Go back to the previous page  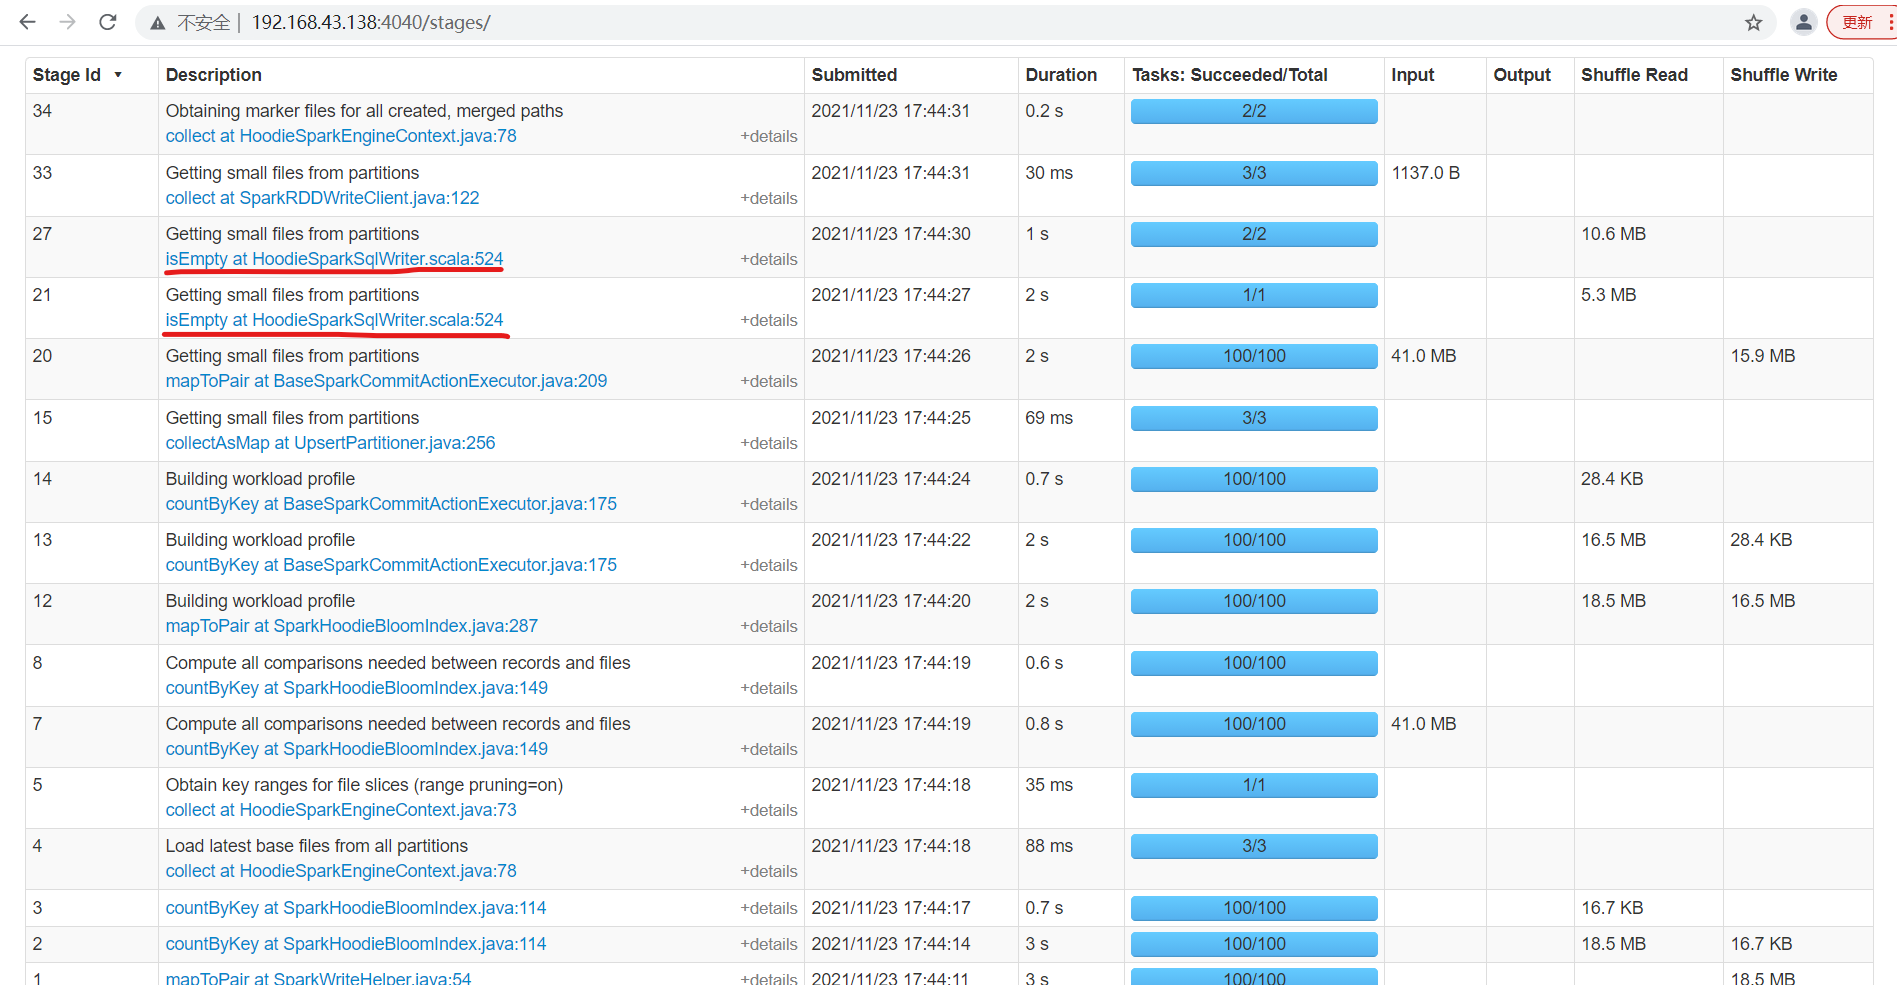(27, 22)
